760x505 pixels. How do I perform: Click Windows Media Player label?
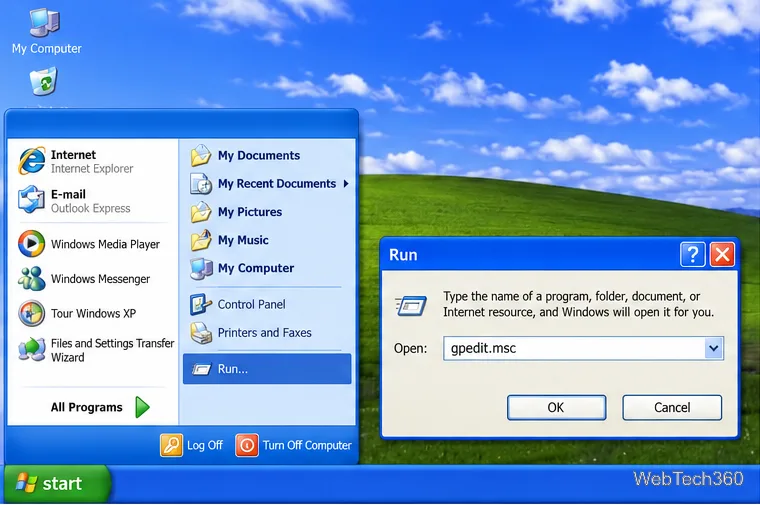tap(105, 244)
